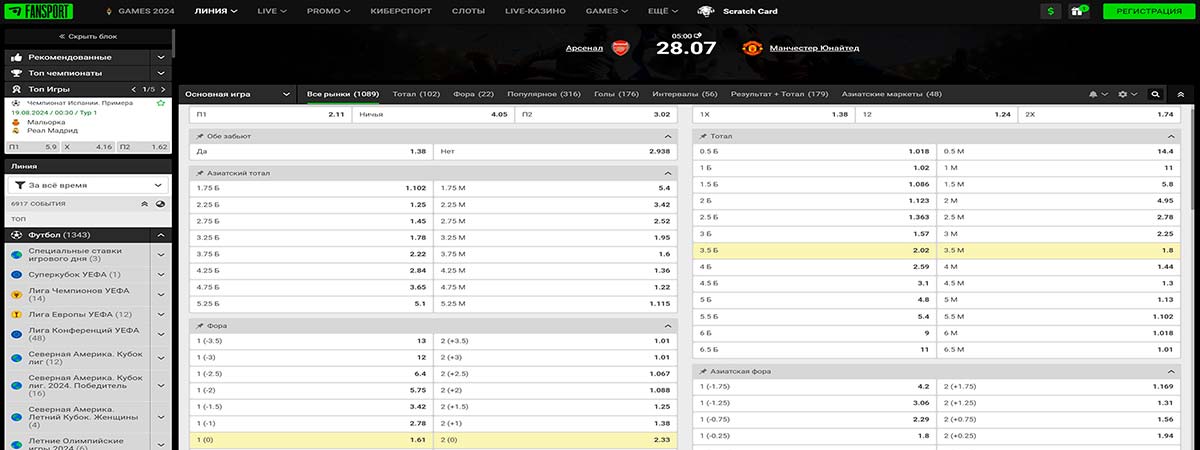Expand Суперкубок УЕФА league
Image resolution: width=1200 pixels, height=450 pixels.
click(x=161, y=274)
